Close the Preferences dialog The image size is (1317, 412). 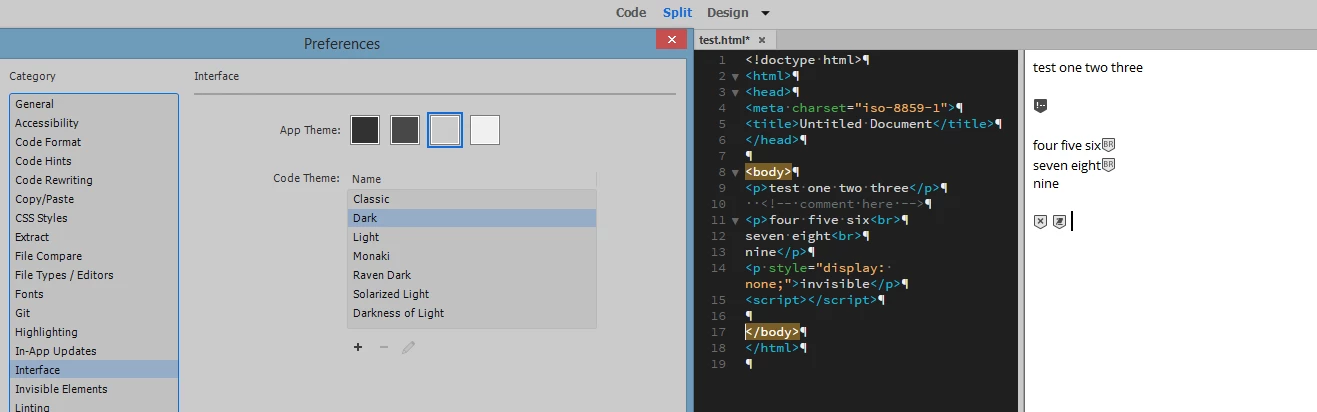pos(670,40)
